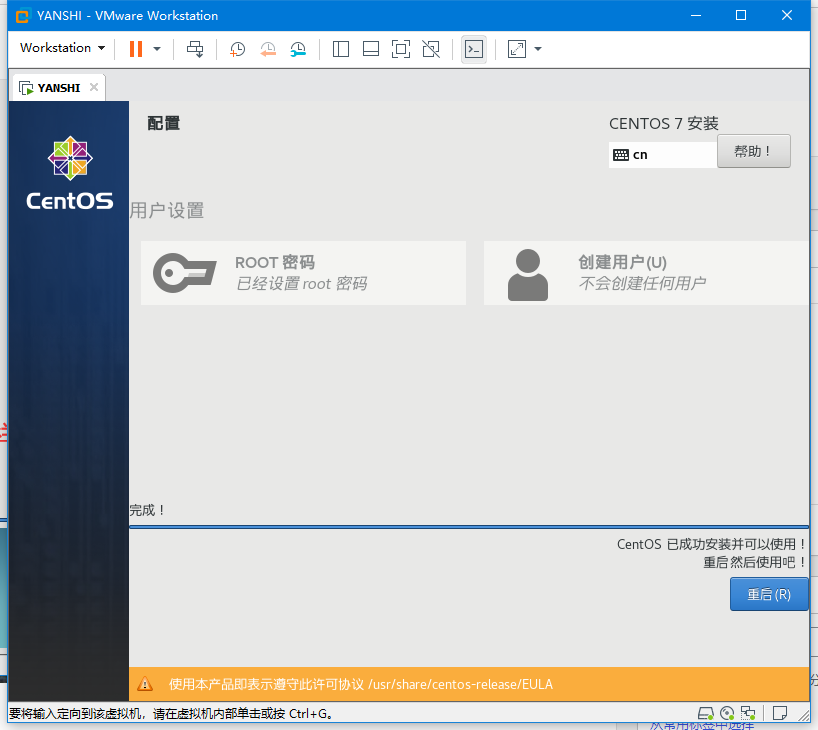Open the snapshot manager

[x=298, y=49]
